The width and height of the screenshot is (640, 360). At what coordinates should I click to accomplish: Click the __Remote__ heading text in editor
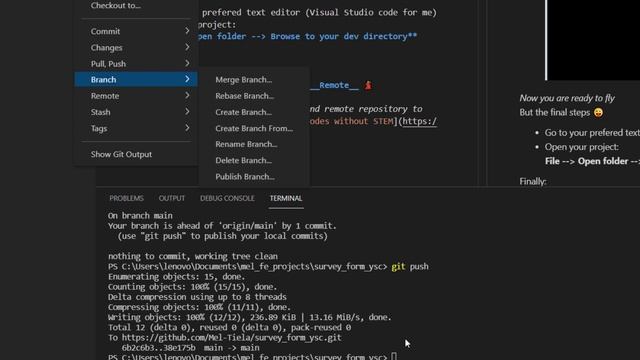click(x=335, y=85)
